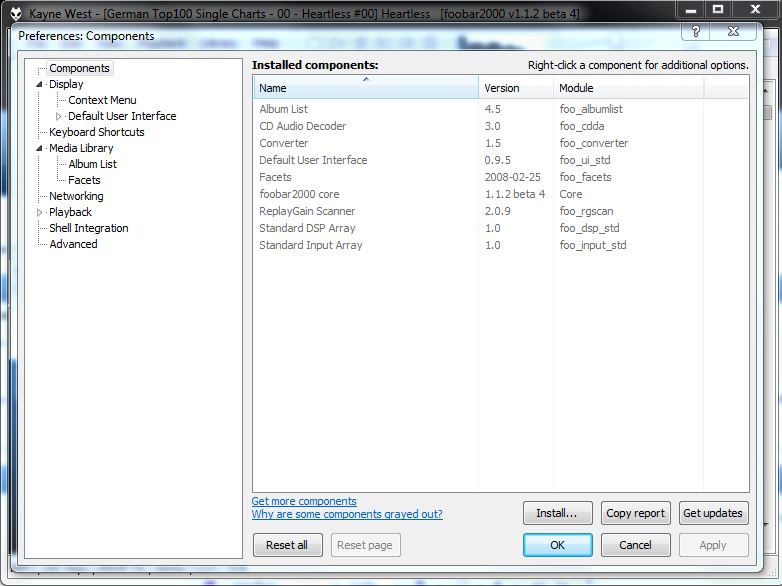Follow the Get more components link

coord(304,501)
